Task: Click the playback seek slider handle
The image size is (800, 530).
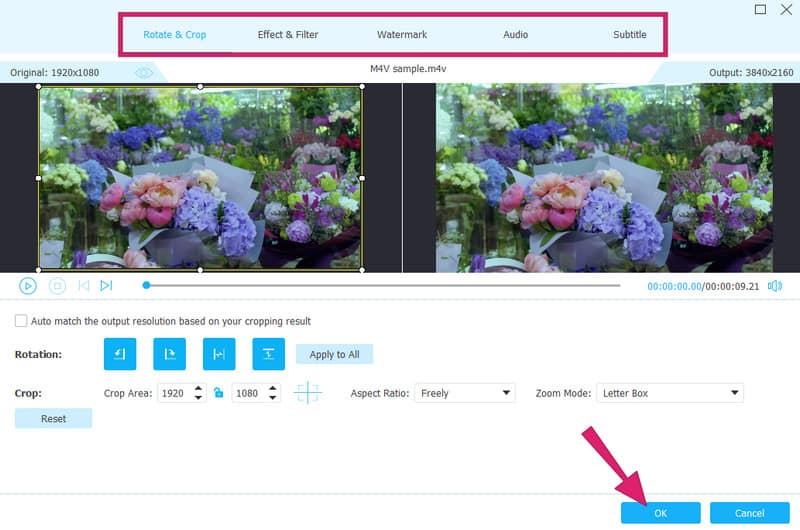Action: [146, 285]
